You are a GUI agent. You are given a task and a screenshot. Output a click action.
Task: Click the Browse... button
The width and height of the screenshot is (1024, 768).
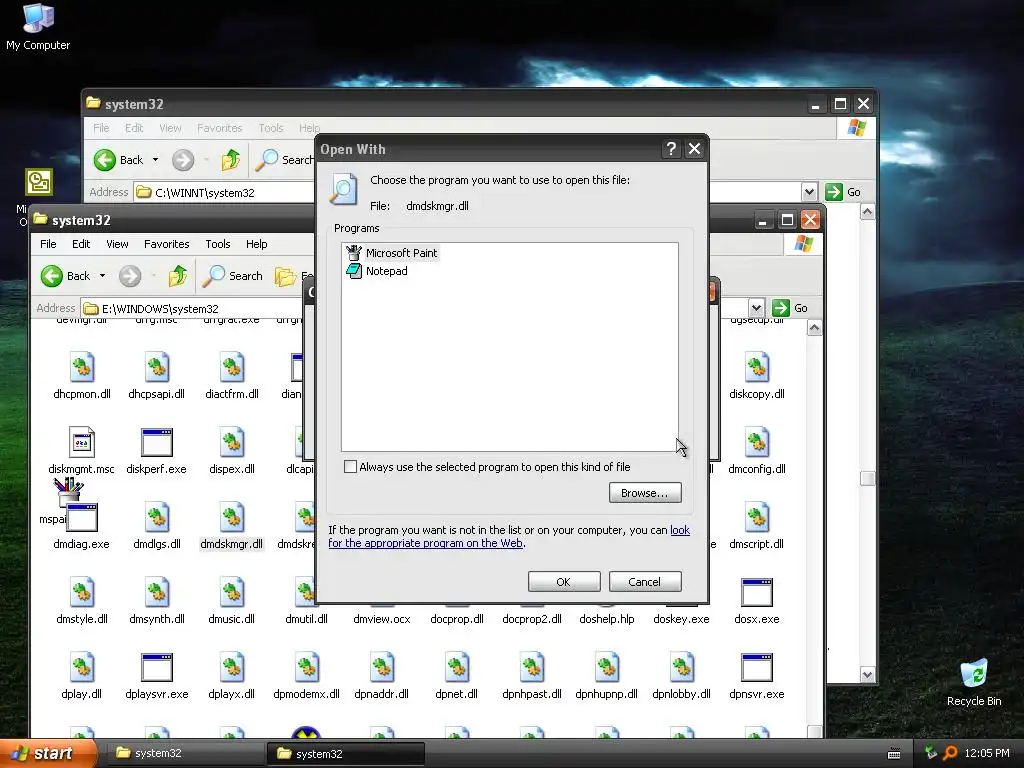645,492
